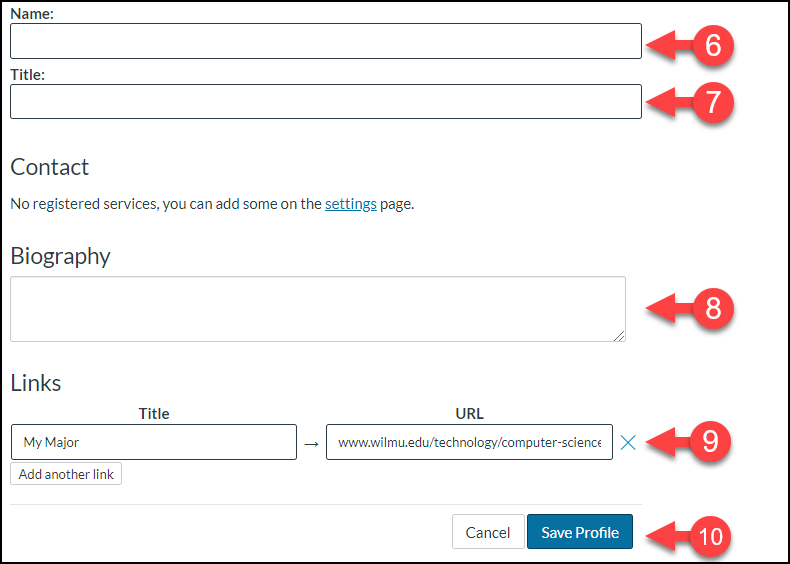Click into the Name text field
Image resolution: width=790 pixels, height=564 pixels.
click(325, 41)
